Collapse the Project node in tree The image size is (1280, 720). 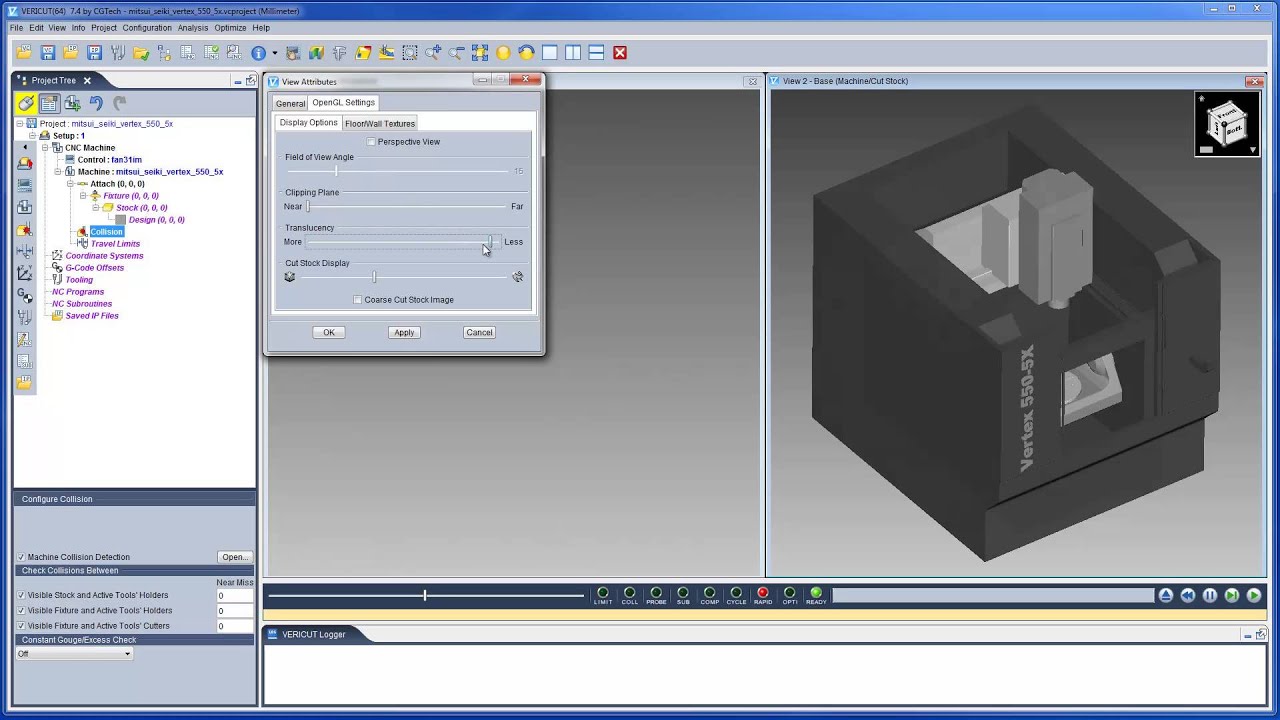[x=19, y=124]
